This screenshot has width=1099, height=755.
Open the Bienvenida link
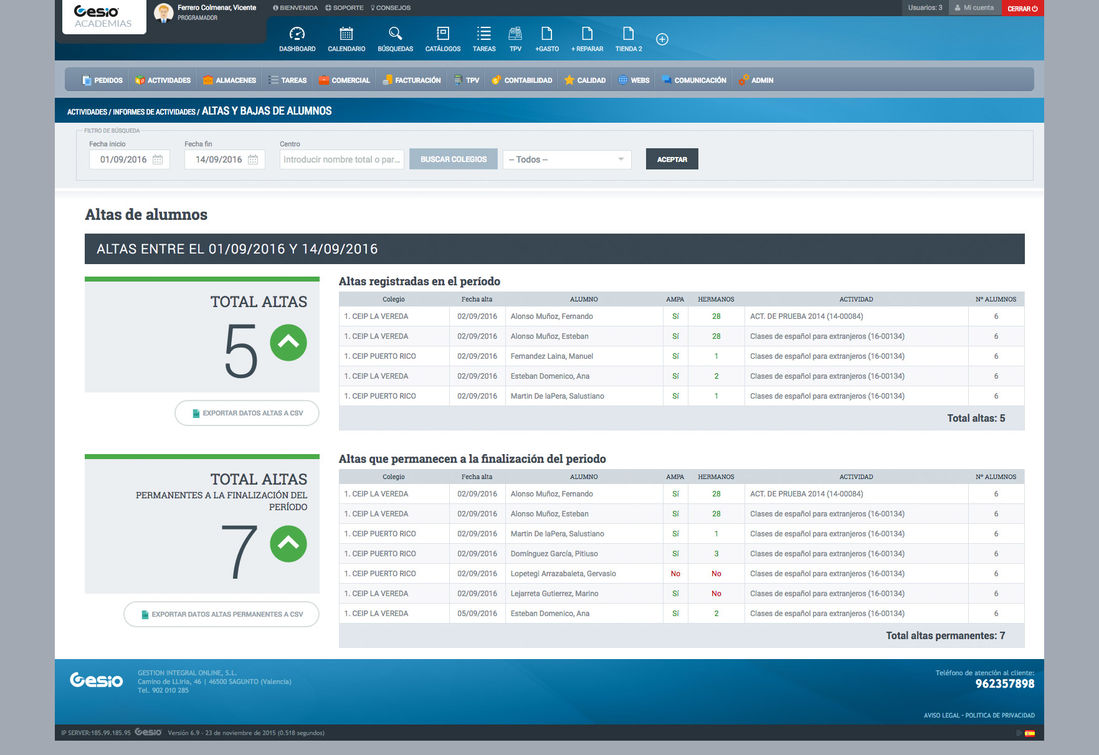(x=295, y=8)
